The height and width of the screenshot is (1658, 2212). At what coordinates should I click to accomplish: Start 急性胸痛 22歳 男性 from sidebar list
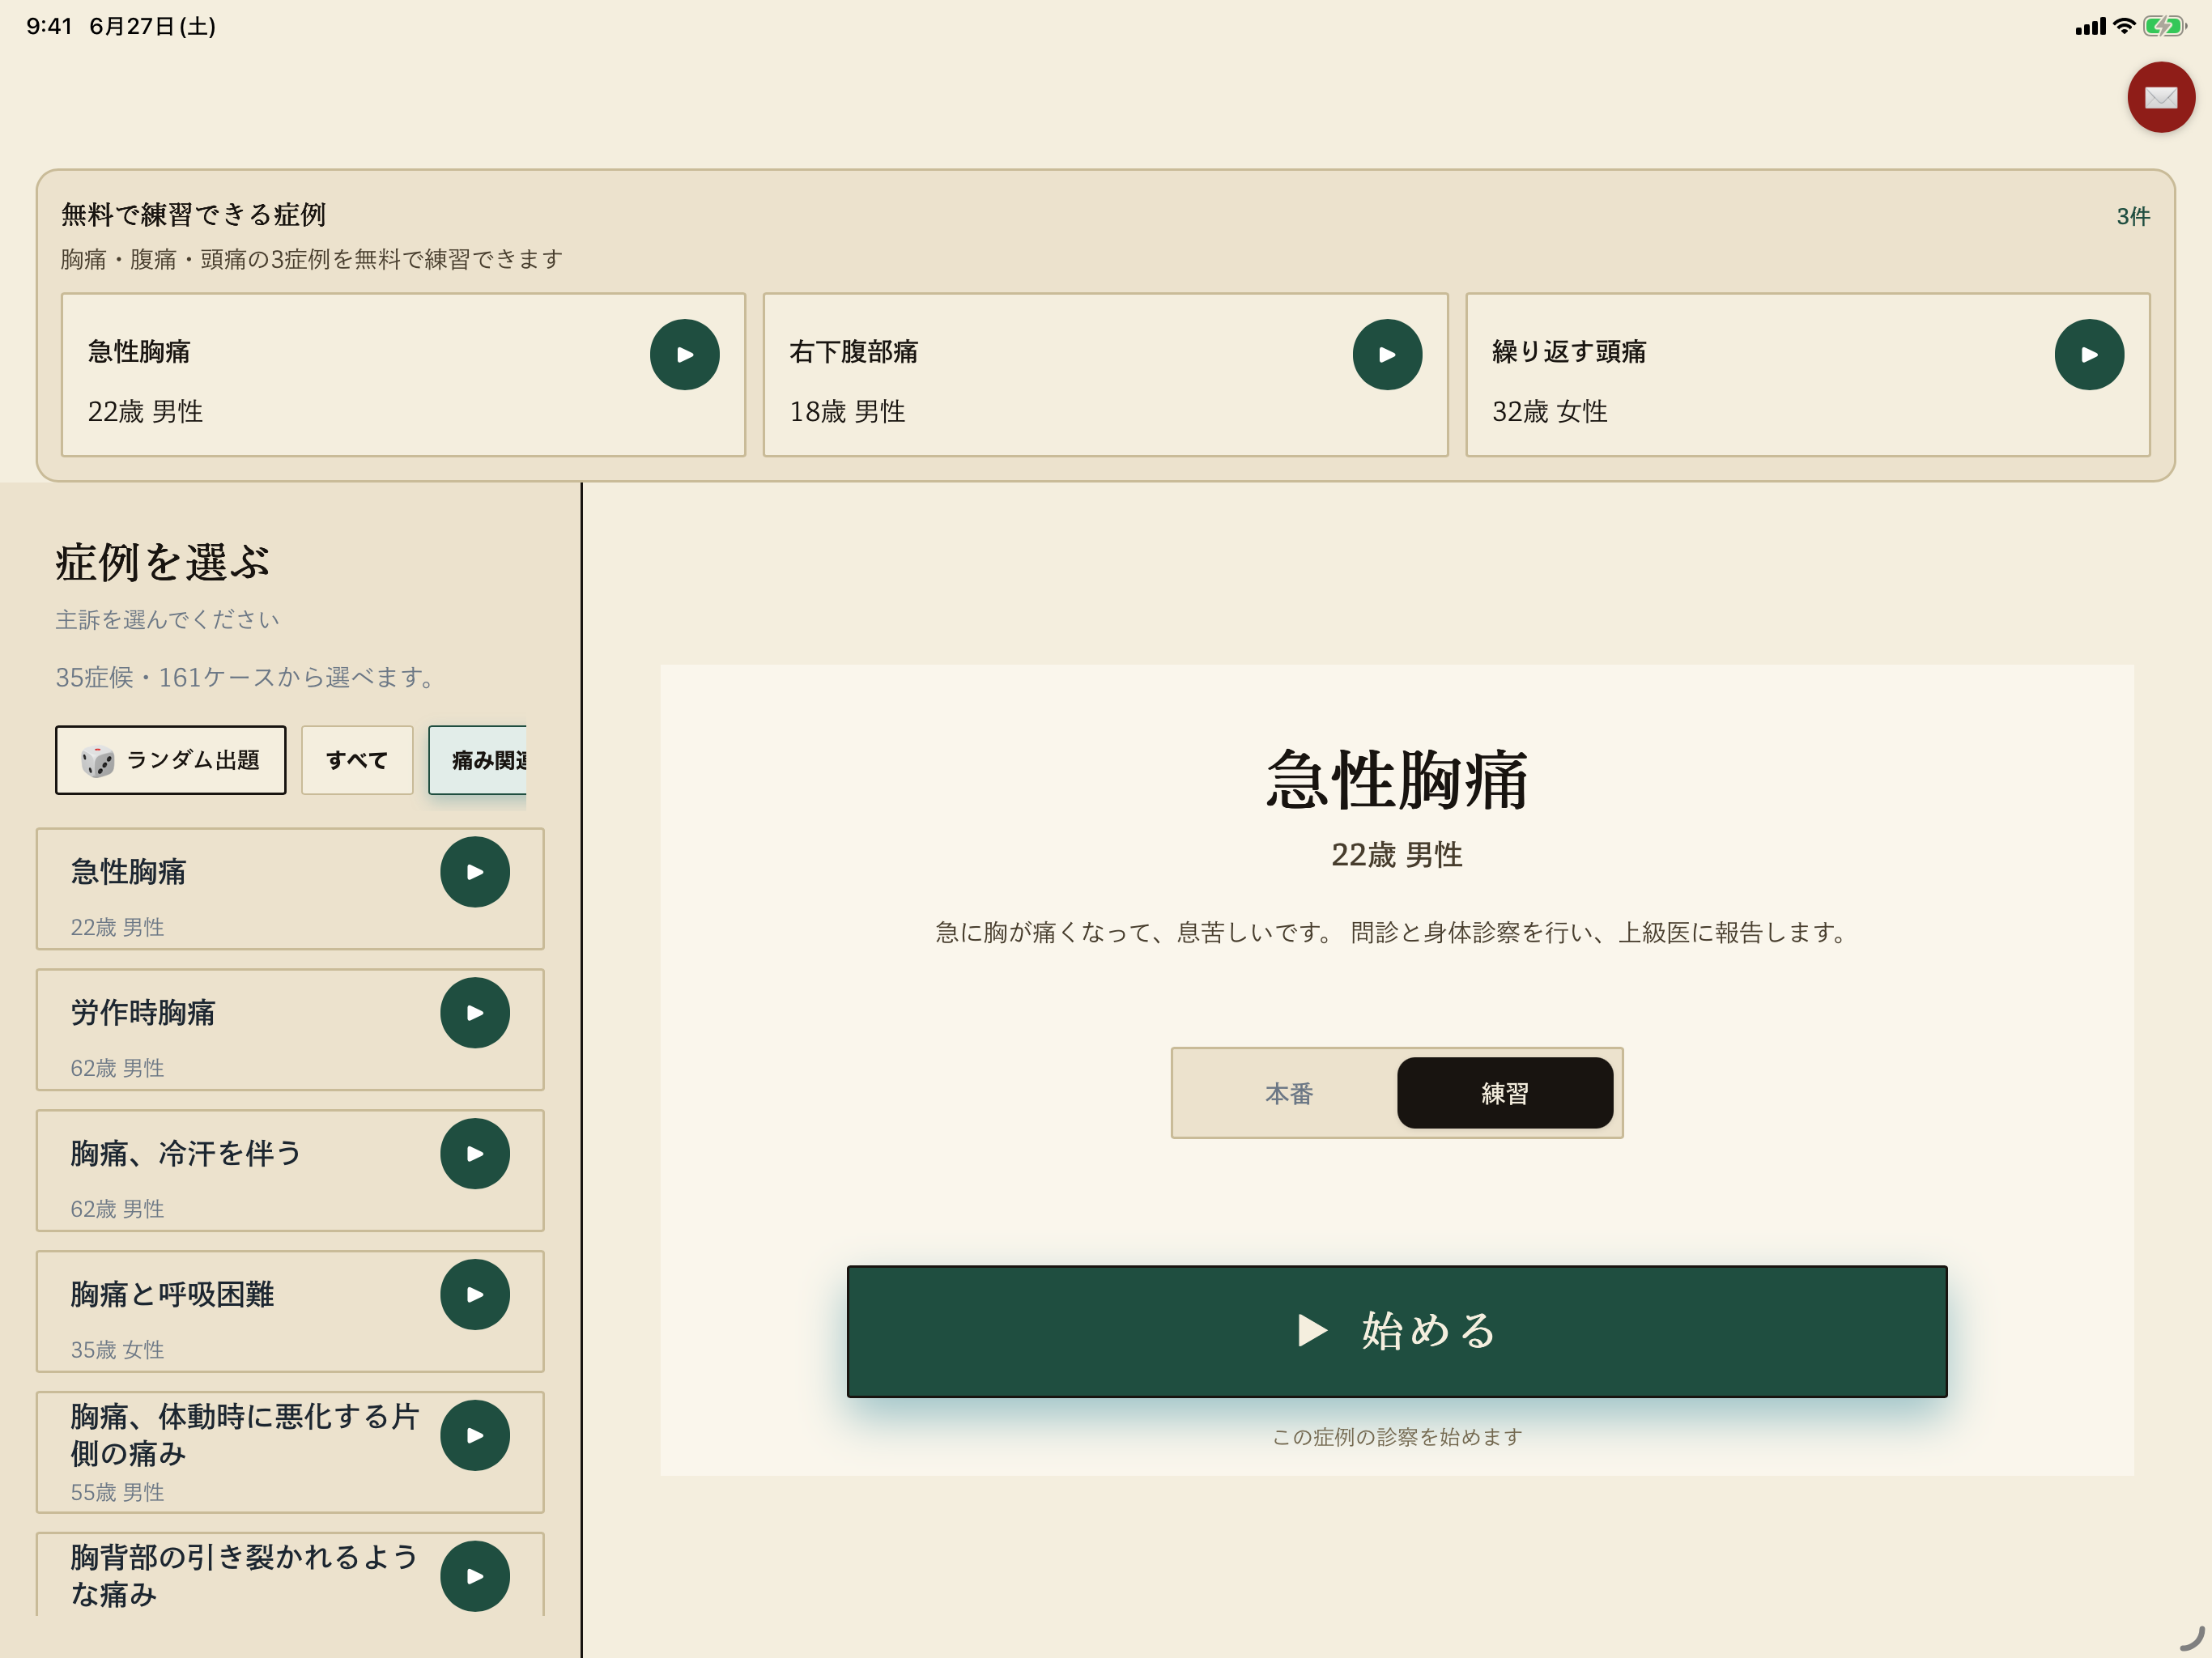click(x=475, y=872)
